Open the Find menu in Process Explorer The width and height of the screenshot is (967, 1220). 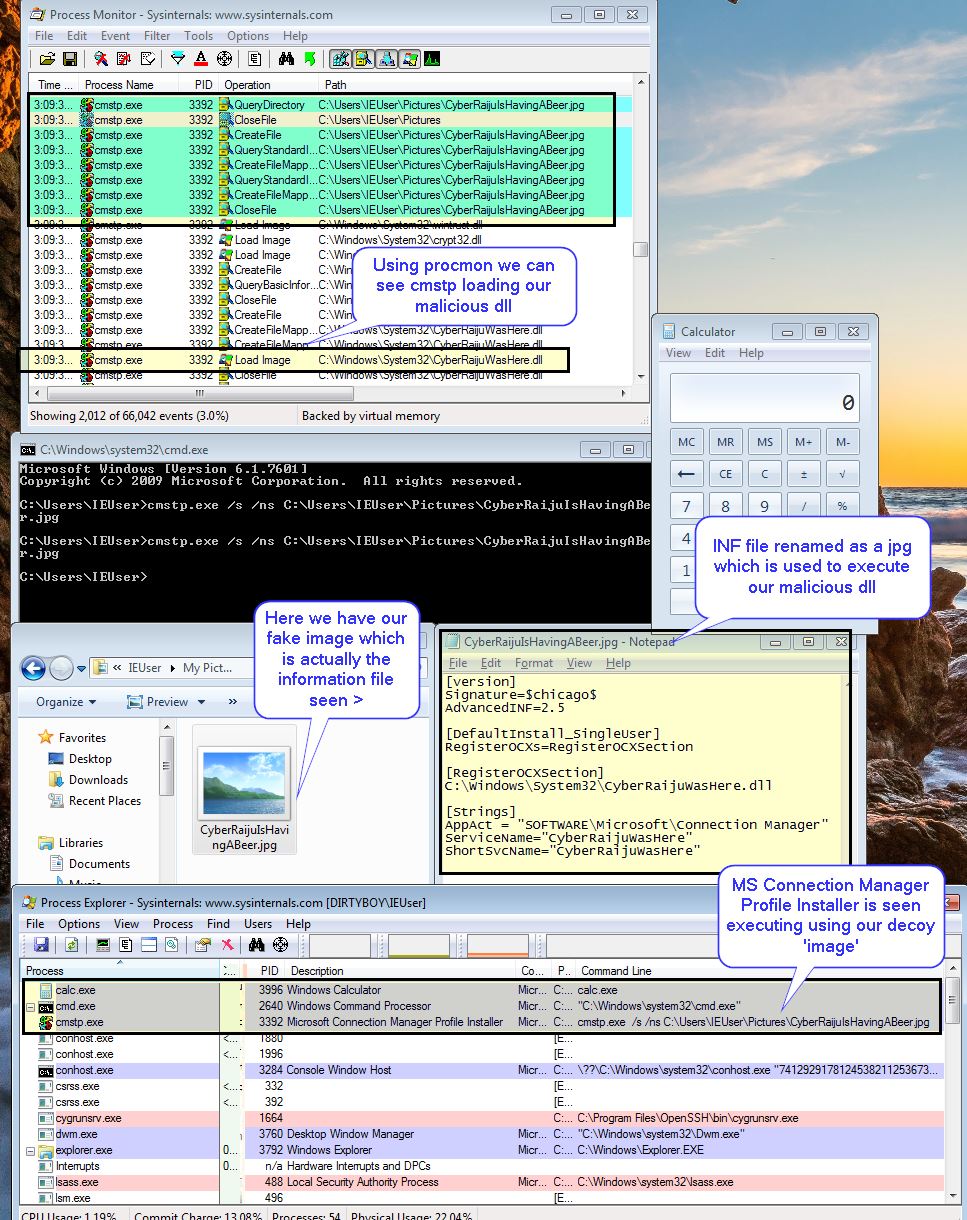[x=218, y=924]
